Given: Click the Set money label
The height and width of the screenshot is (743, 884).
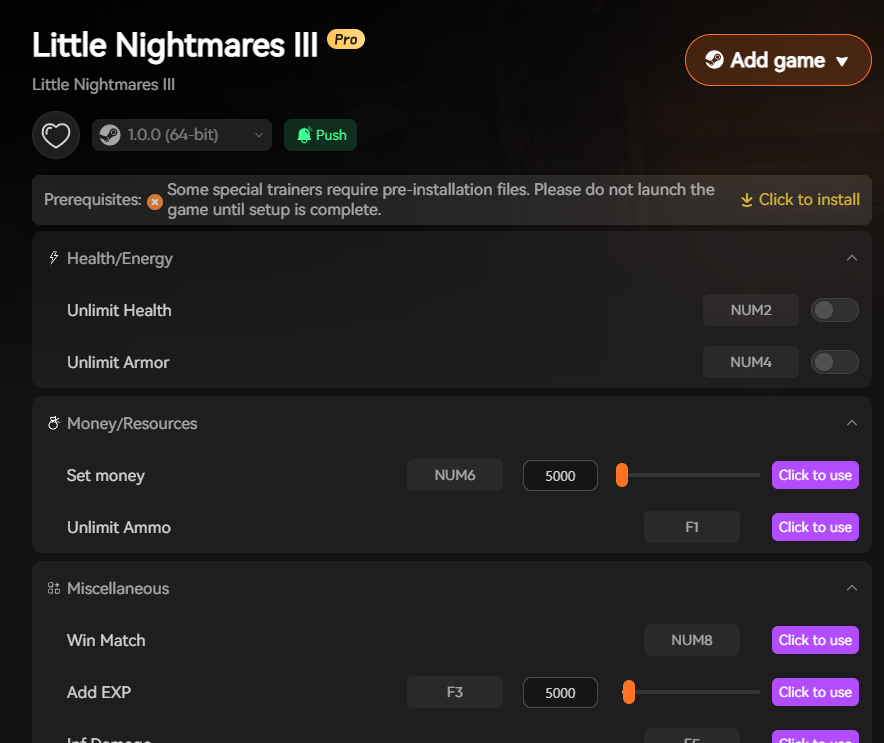Looking at the screenshot, I should 105,476.
